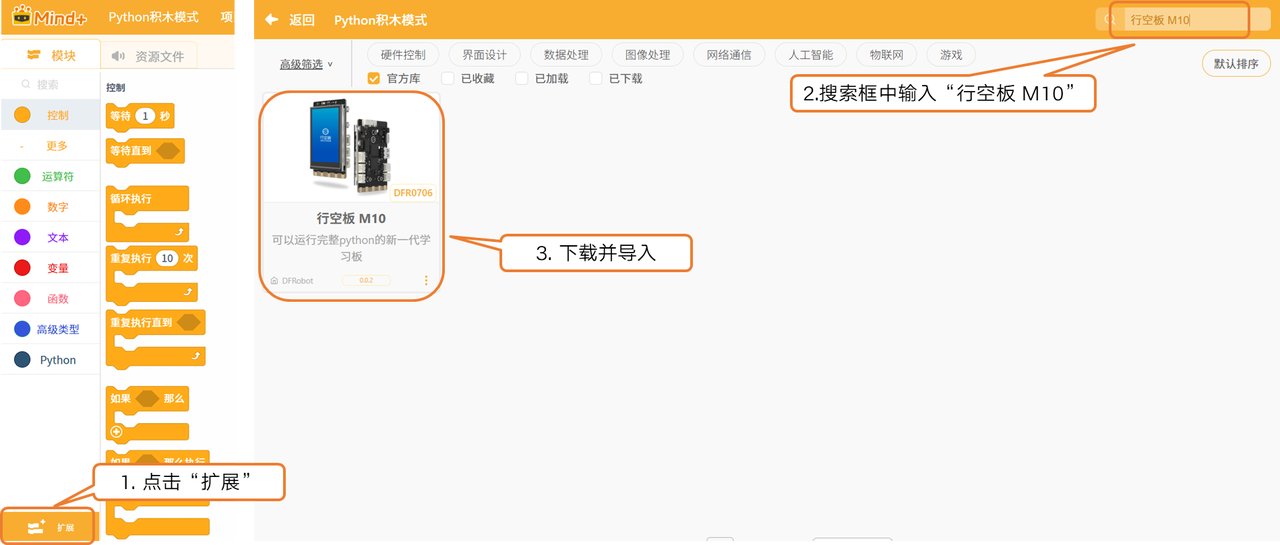Filter by 图像处理 tag
The image size is (1280, 545).
coord(647,55)
